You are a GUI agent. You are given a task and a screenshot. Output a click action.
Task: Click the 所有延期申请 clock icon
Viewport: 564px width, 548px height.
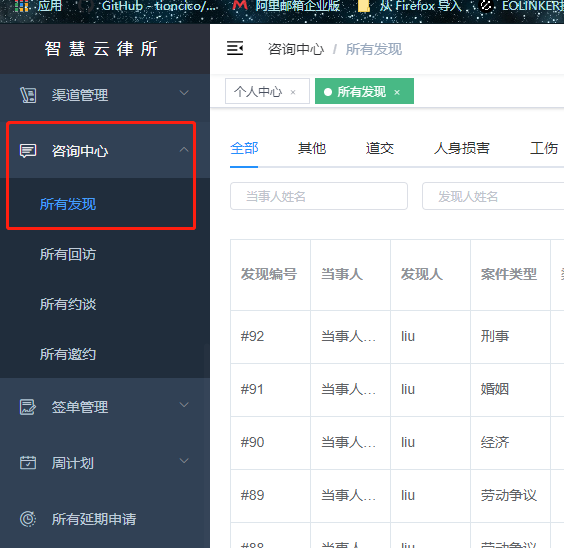28,519
